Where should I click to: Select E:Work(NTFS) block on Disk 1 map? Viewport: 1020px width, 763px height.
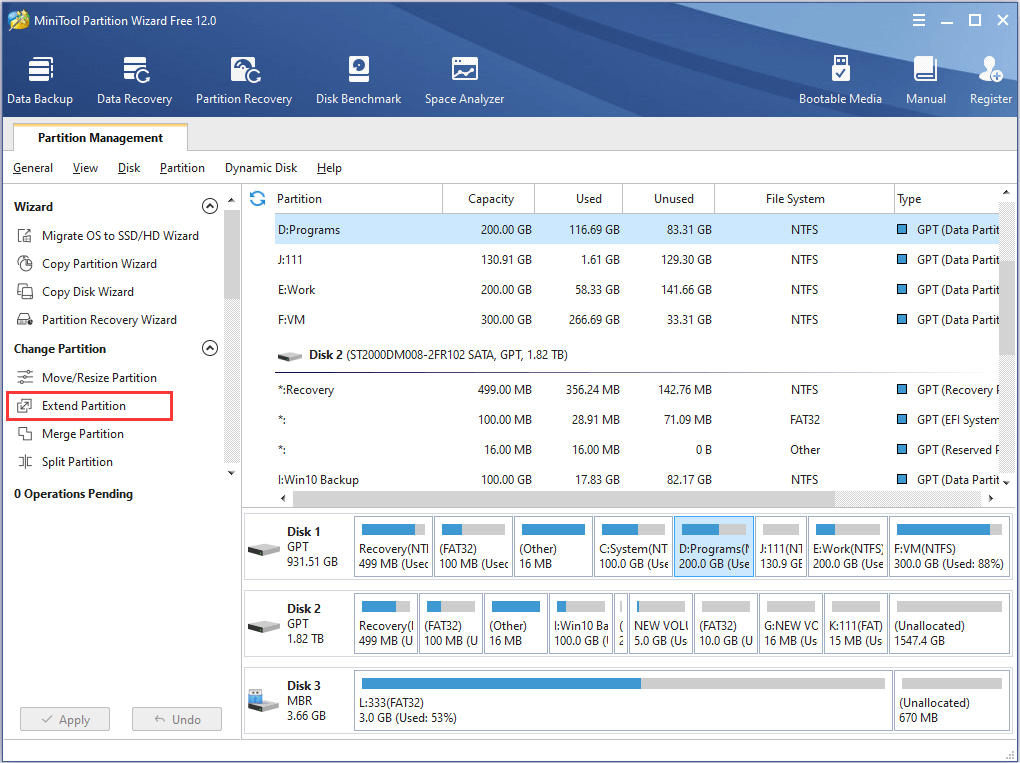coord(848,546)
